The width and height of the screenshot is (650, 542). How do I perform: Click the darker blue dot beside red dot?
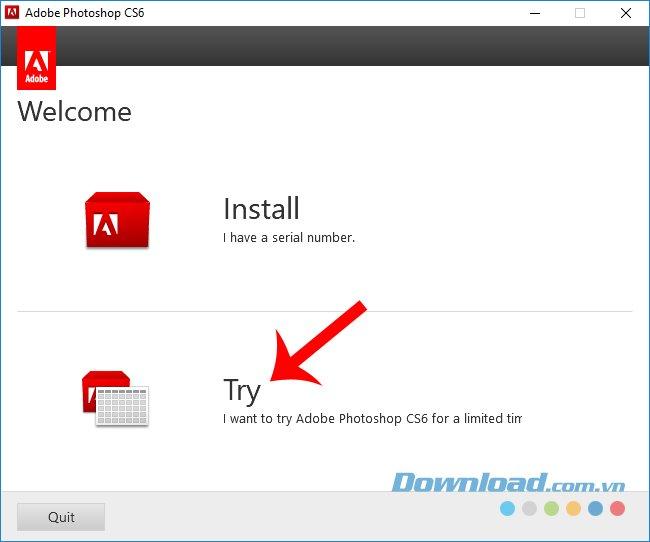[x=595, y=509]
